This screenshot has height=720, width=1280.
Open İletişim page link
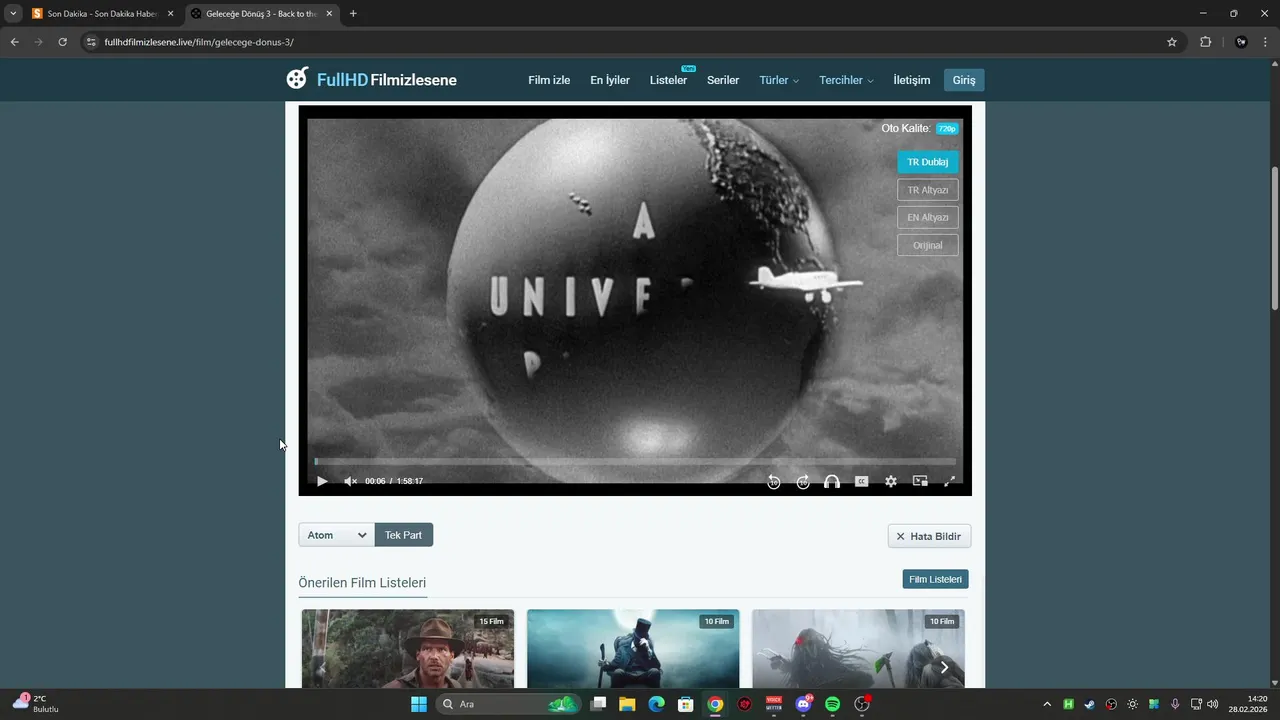coord(912,80)
